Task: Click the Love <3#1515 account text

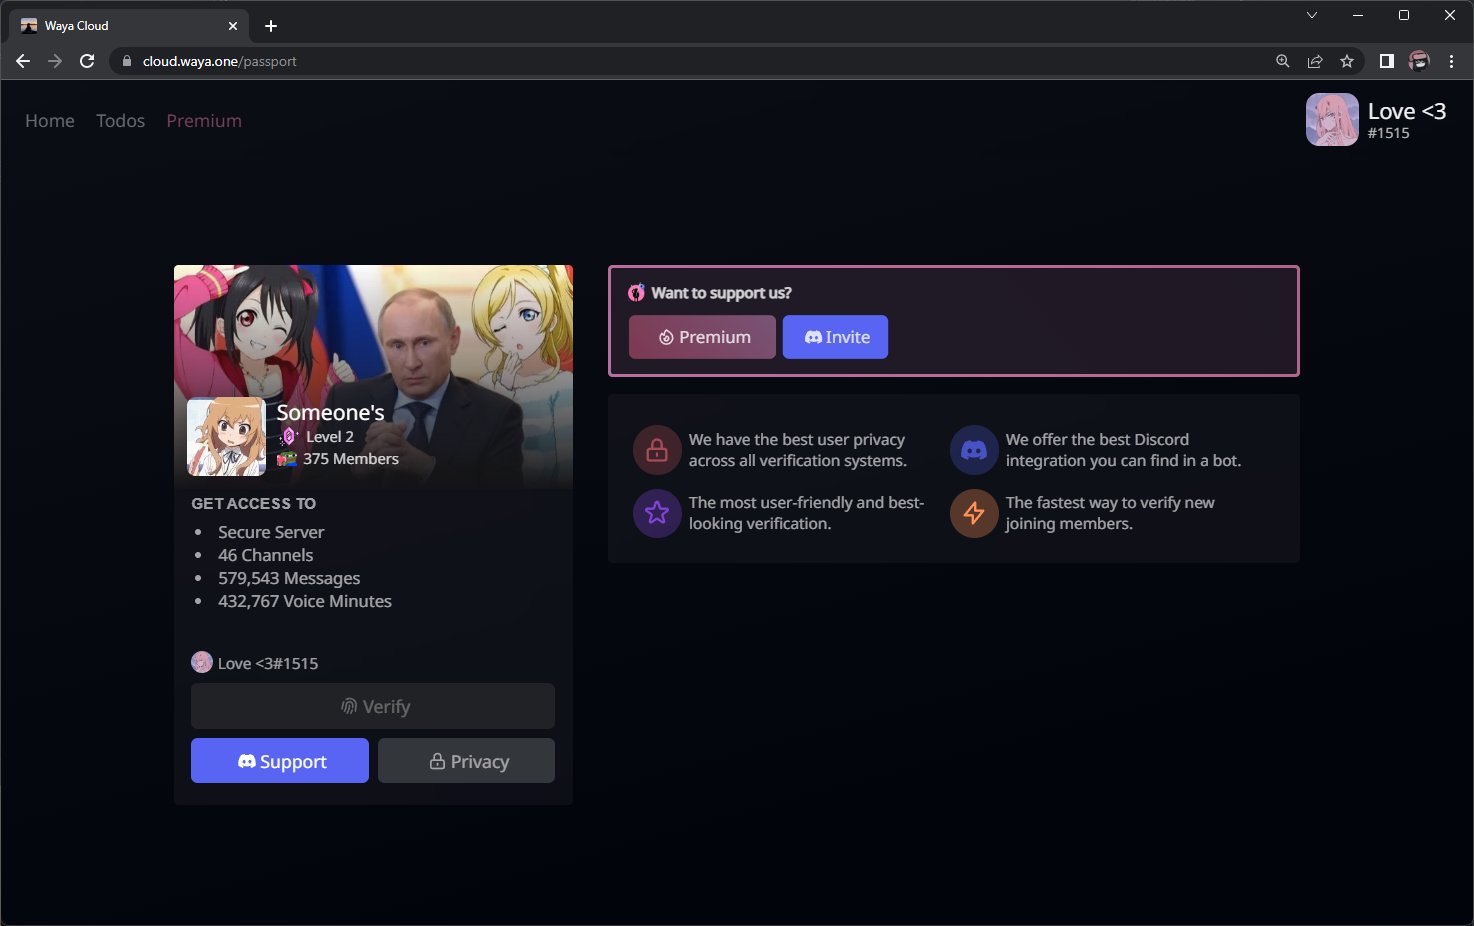Action: pyautogui.click(x=268, y=663)
